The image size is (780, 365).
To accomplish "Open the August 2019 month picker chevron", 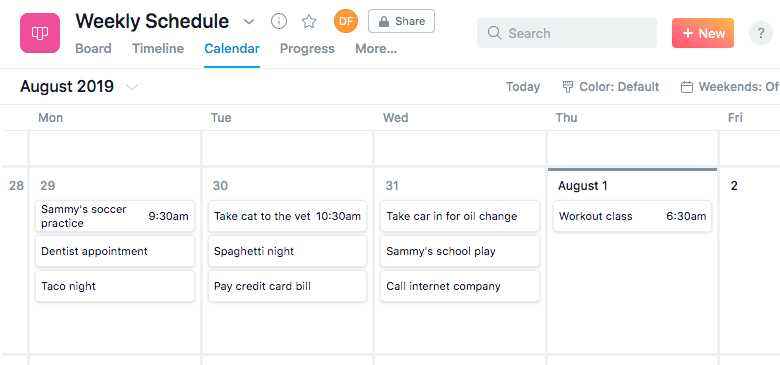I will point(132,88).
